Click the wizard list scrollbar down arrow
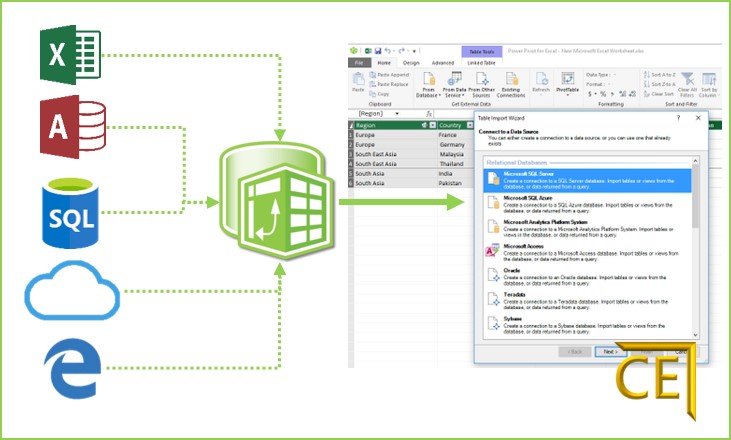Image resolution: width=731 pixels, height=440 pixels. coord(695,335)
